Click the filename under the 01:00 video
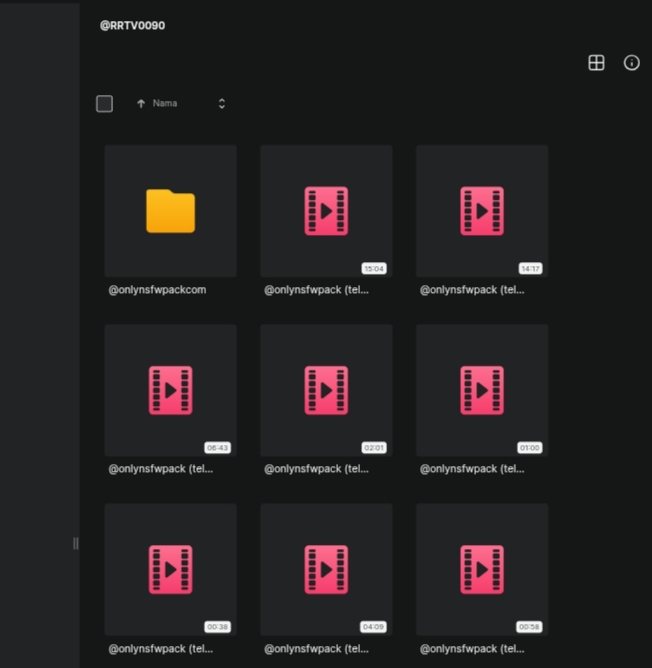 472,469
